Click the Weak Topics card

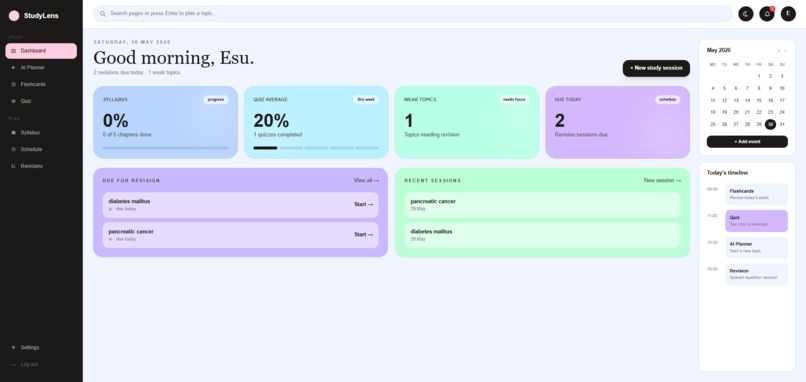point(467,122)
